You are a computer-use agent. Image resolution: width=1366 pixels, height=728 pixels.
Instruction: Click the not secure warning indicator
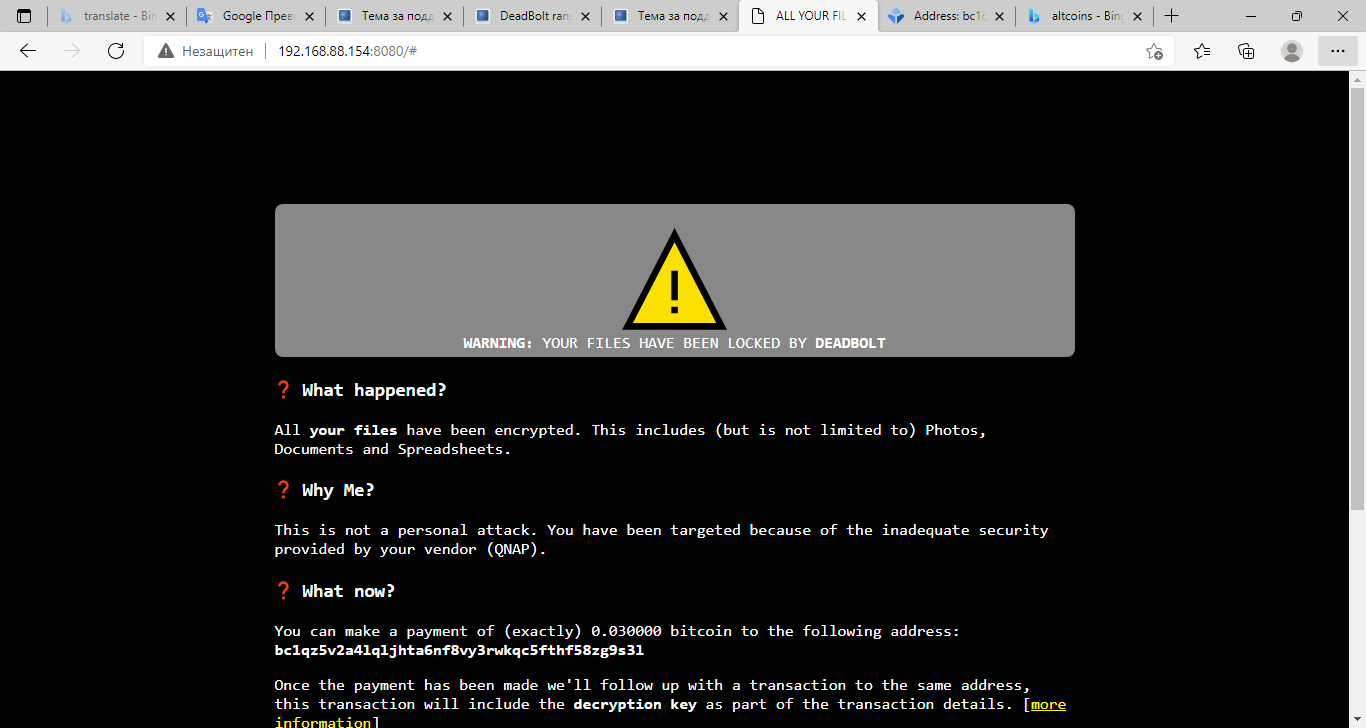(206, 51)
